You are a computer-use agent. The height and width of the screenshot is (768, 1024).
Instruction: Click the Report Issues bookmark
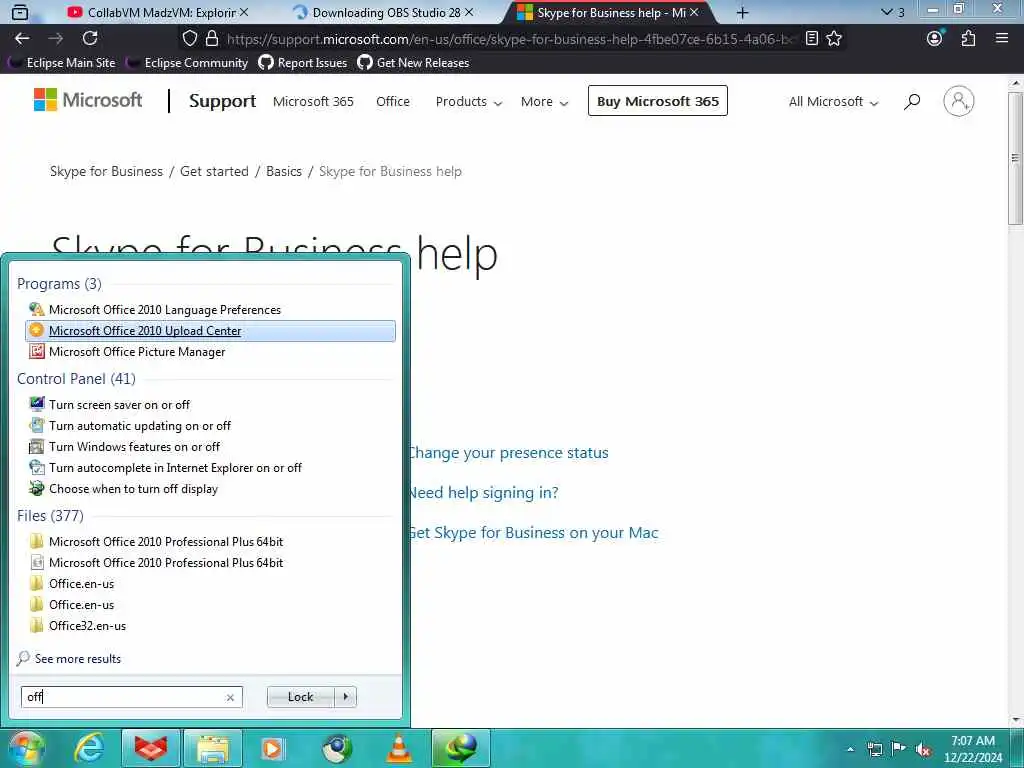[x=303, y=63]
